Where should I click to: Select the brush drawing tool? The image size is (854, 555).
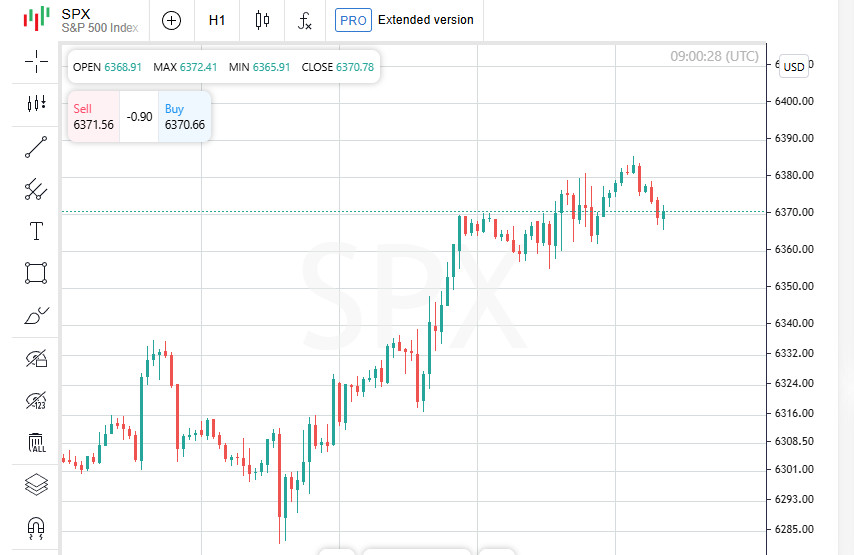point(36,316)
